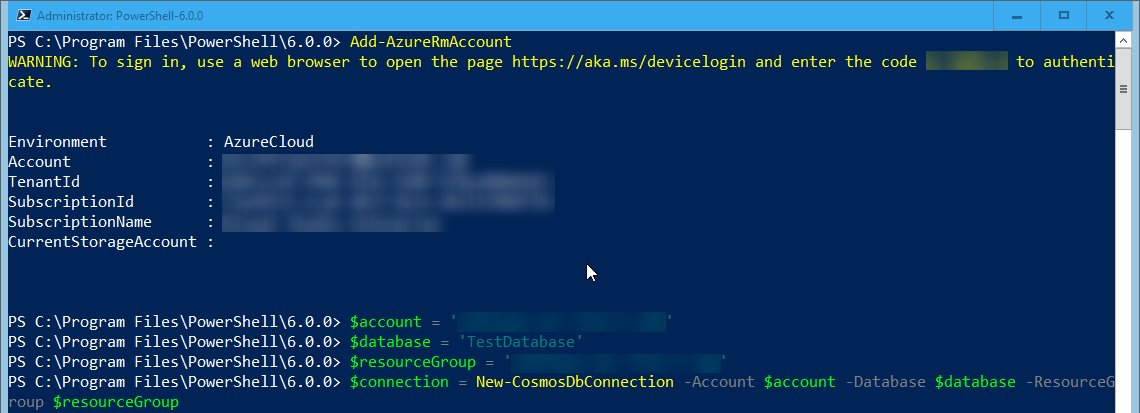
Task: Click the blurred device login code
Action: pos(966,62)
